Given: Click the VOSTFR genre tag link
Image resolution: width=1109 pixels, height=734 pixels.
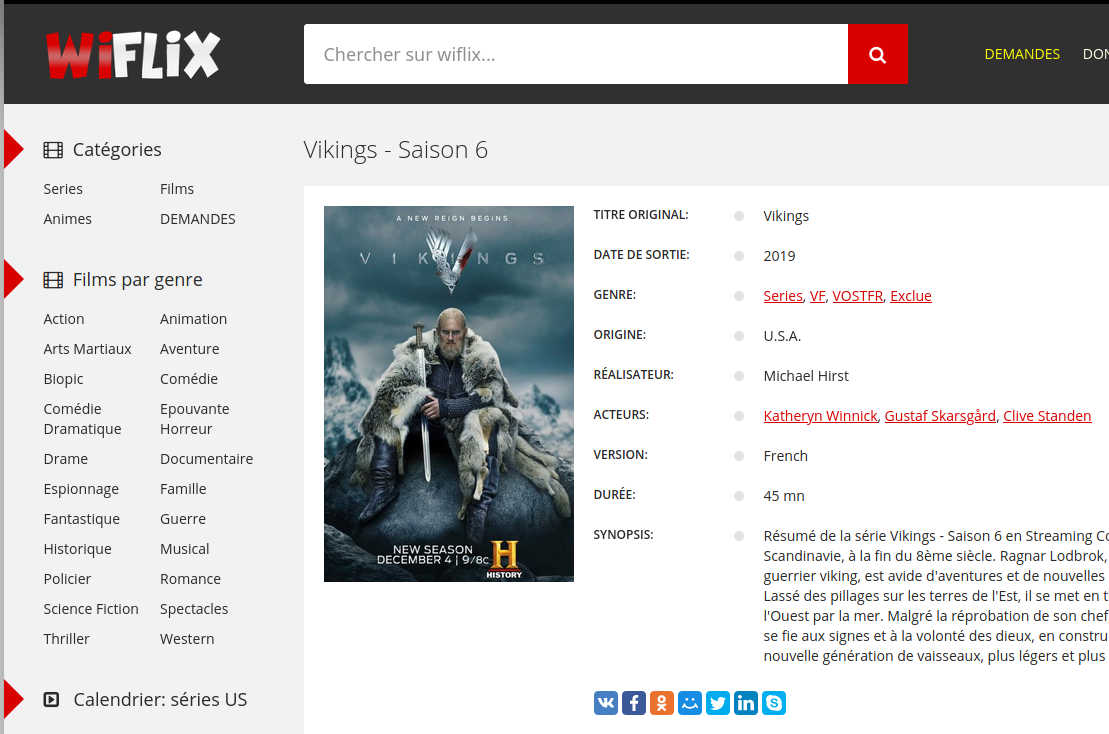Looking at the screenshot, I should (x=857, y=296).
